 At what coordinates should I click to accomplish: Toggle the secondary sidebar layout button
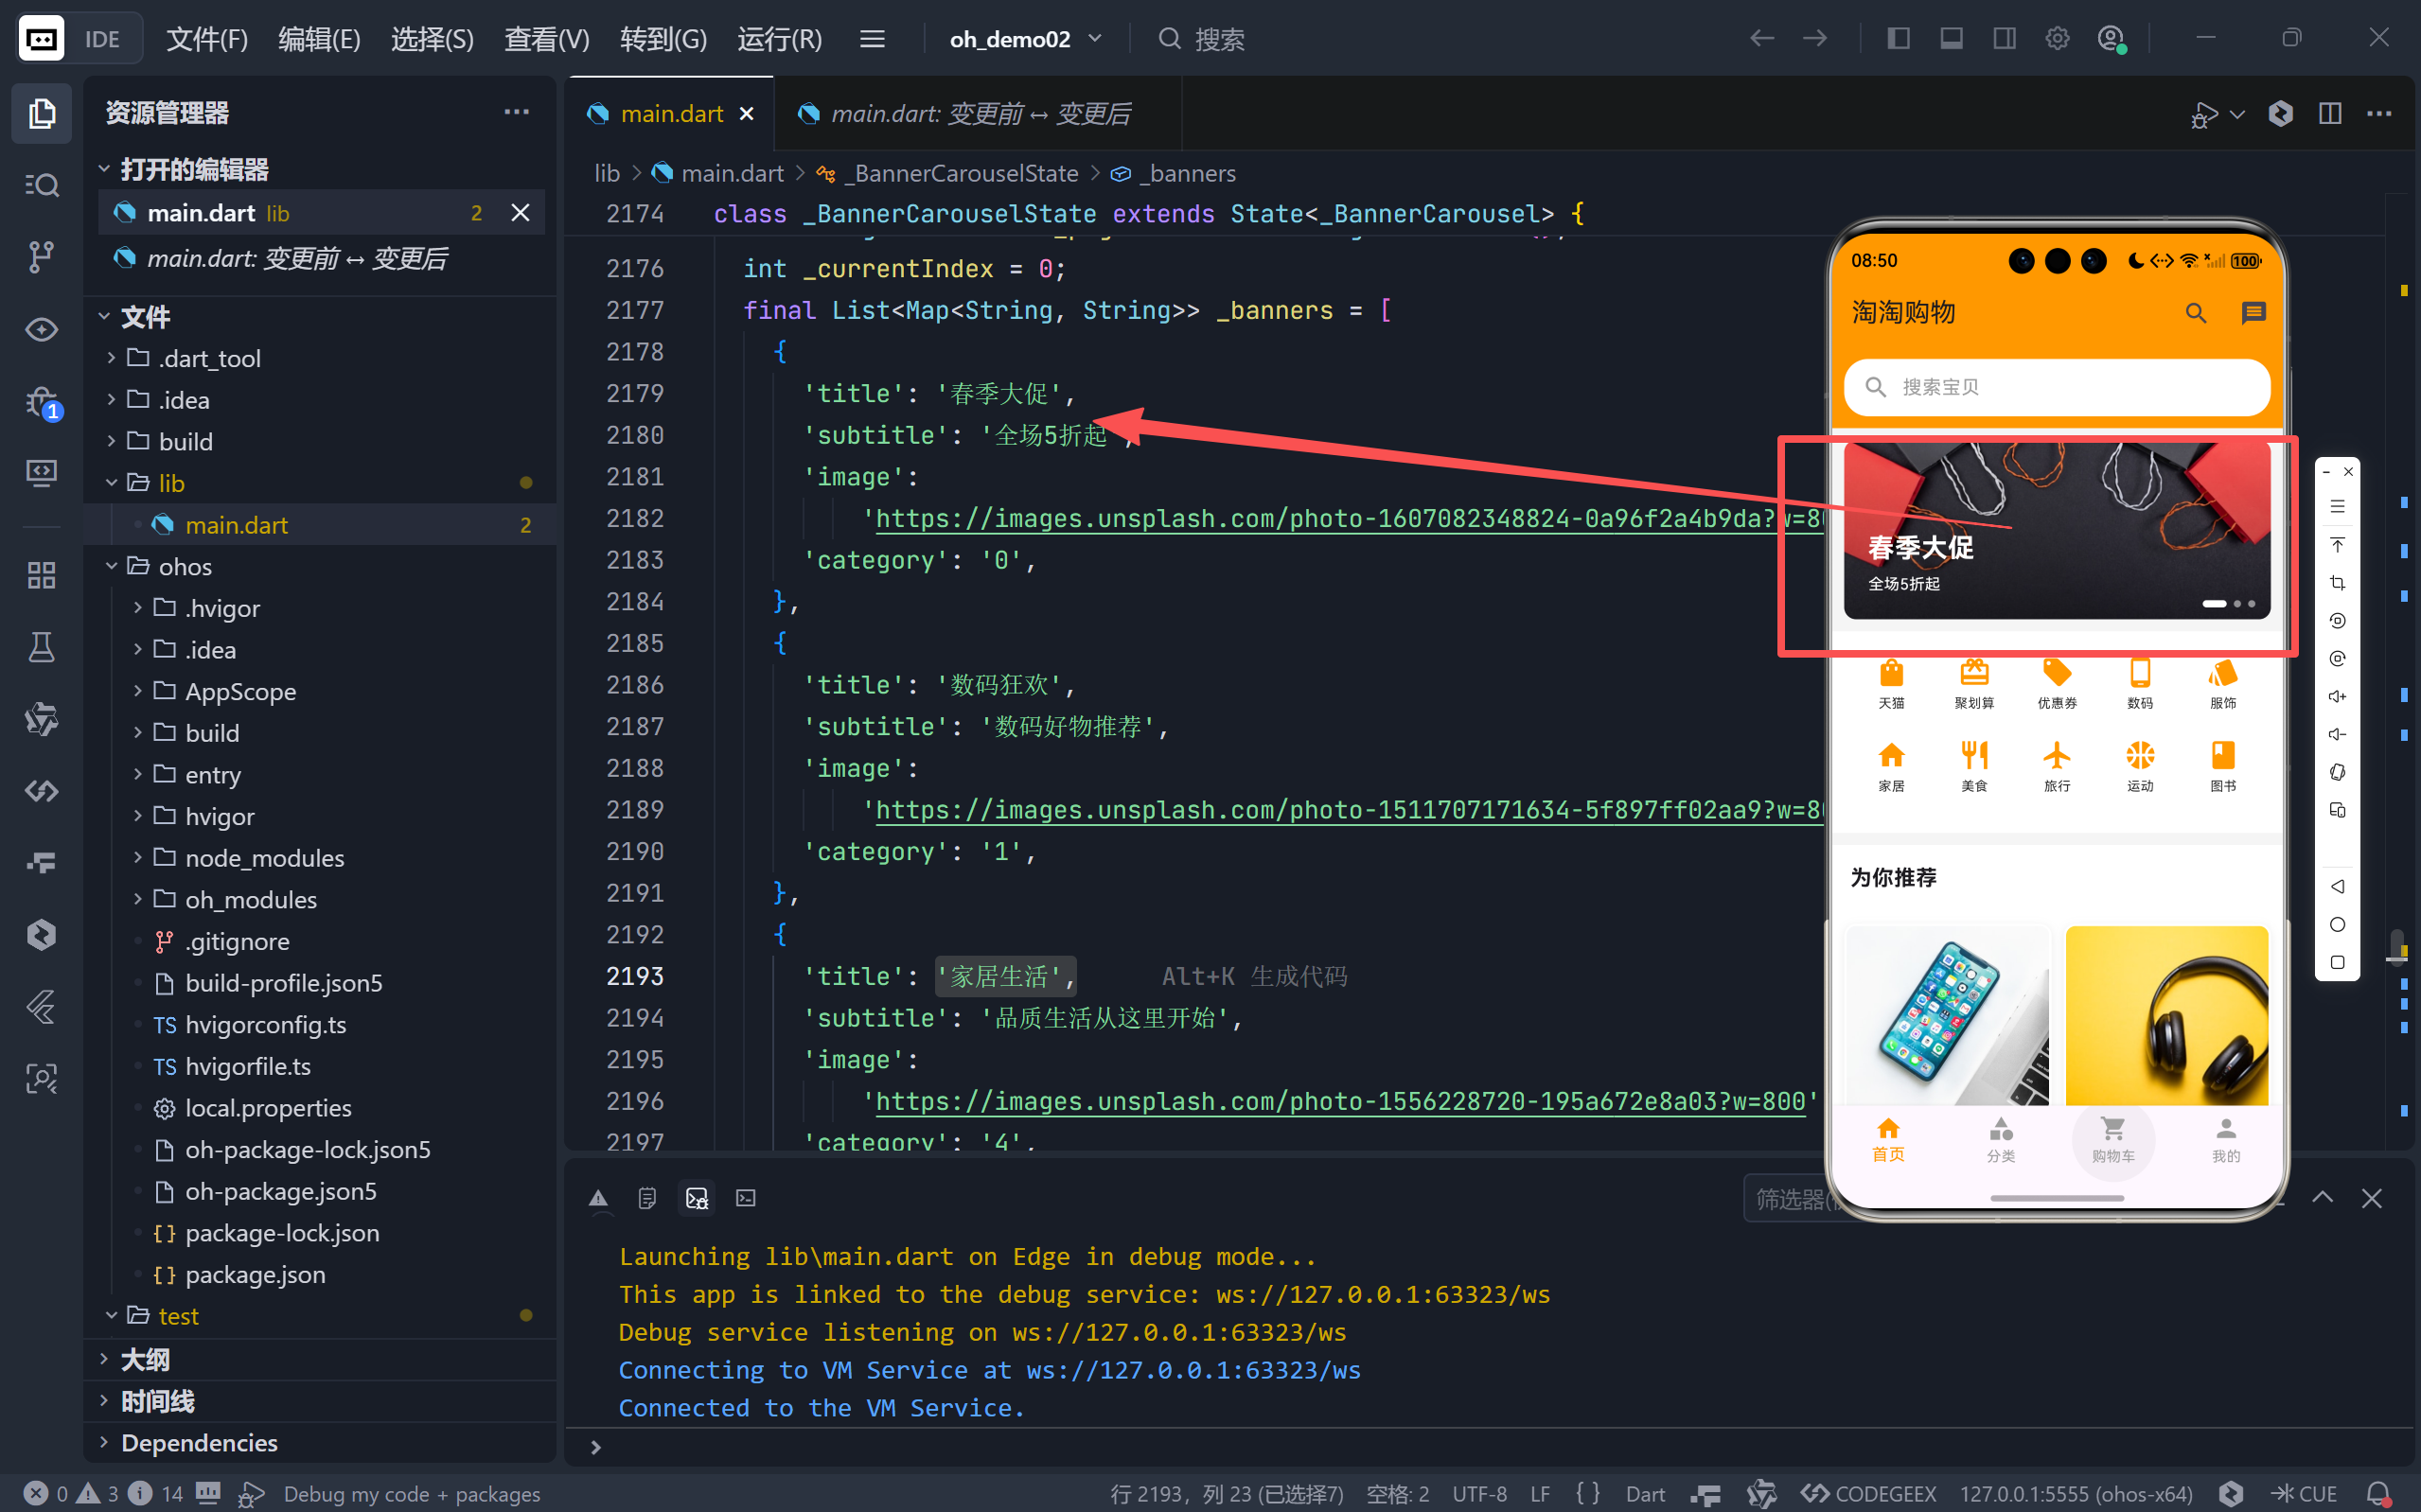[2004, 39]
